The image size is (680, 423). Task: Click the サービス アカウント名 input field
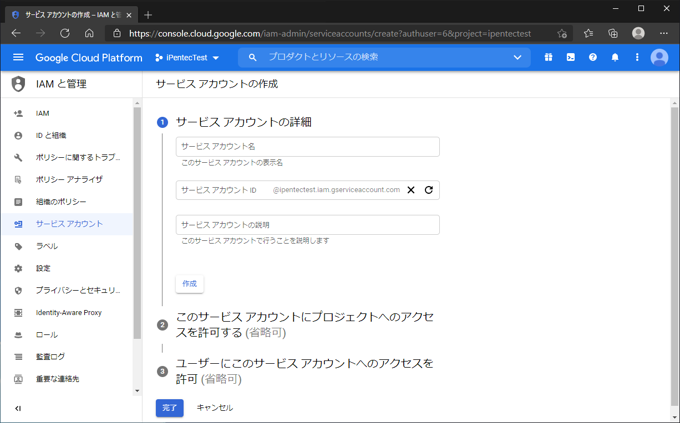[307, 147]
